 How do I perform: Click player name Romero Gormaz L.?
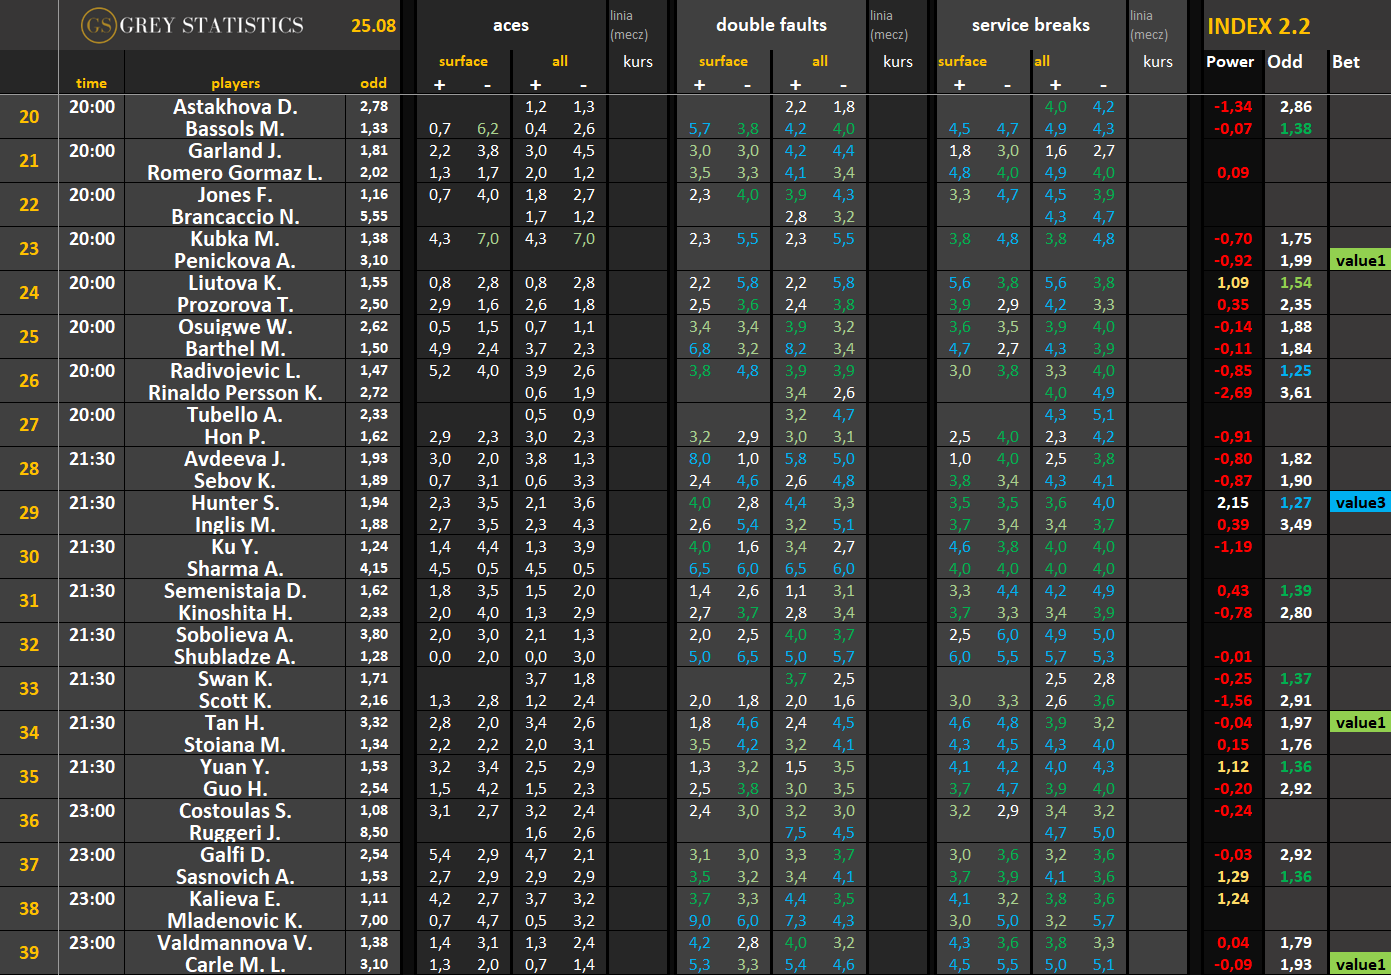(235, 173)
